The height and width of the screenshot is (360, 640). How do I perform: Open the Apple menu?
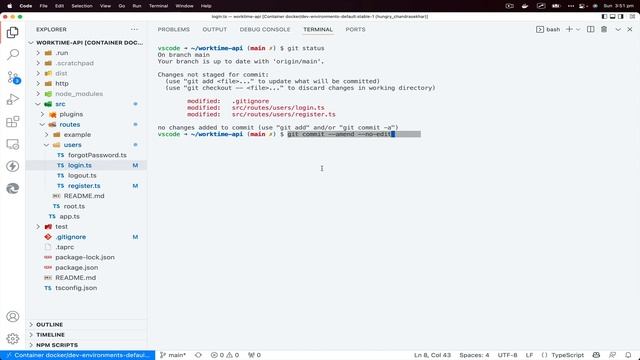pos(9,6)
